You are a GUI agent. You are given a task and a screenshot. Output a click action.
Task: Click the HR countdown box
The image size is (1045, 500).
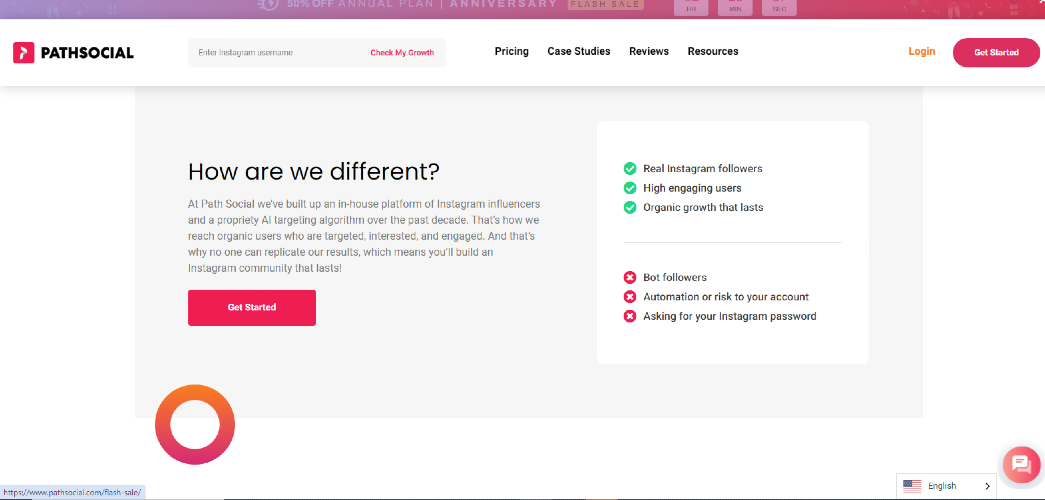(x=691, y=7)
